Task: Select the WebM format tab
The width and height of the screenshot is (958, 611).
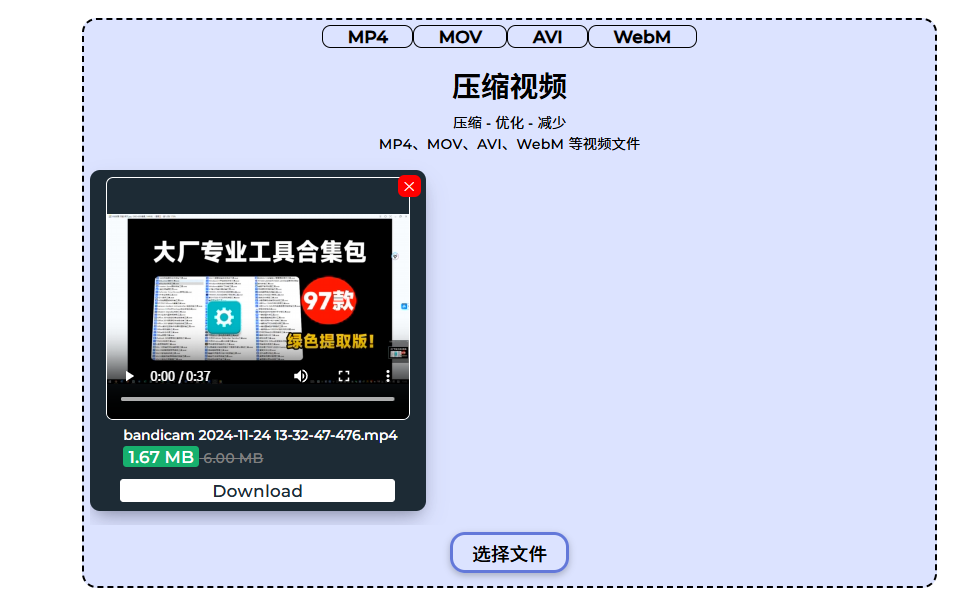Action: tap(641, 36)
